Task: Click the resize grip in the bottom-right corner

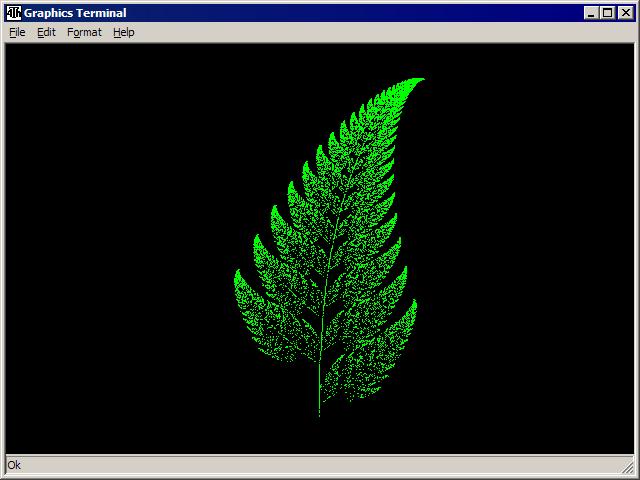Action: click(x=629, y=468)
